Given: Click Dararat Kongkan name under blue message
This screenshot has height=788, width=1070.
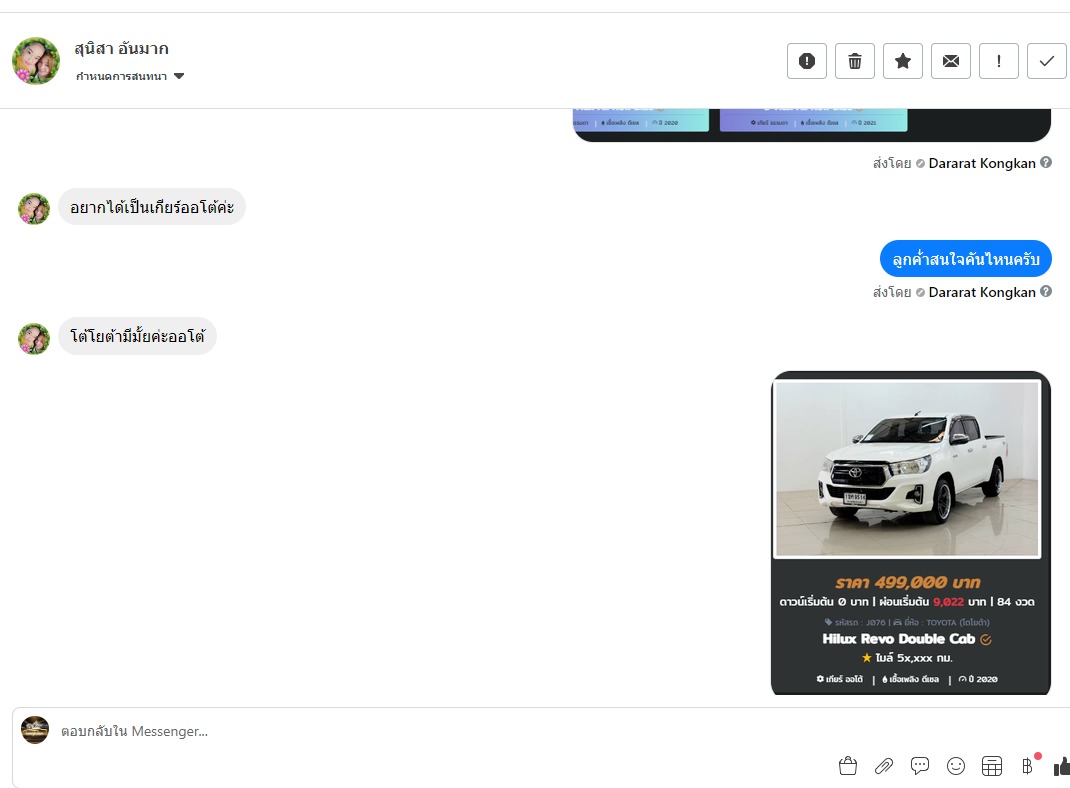Looking at the screenshot, I should tap(982, 292).
